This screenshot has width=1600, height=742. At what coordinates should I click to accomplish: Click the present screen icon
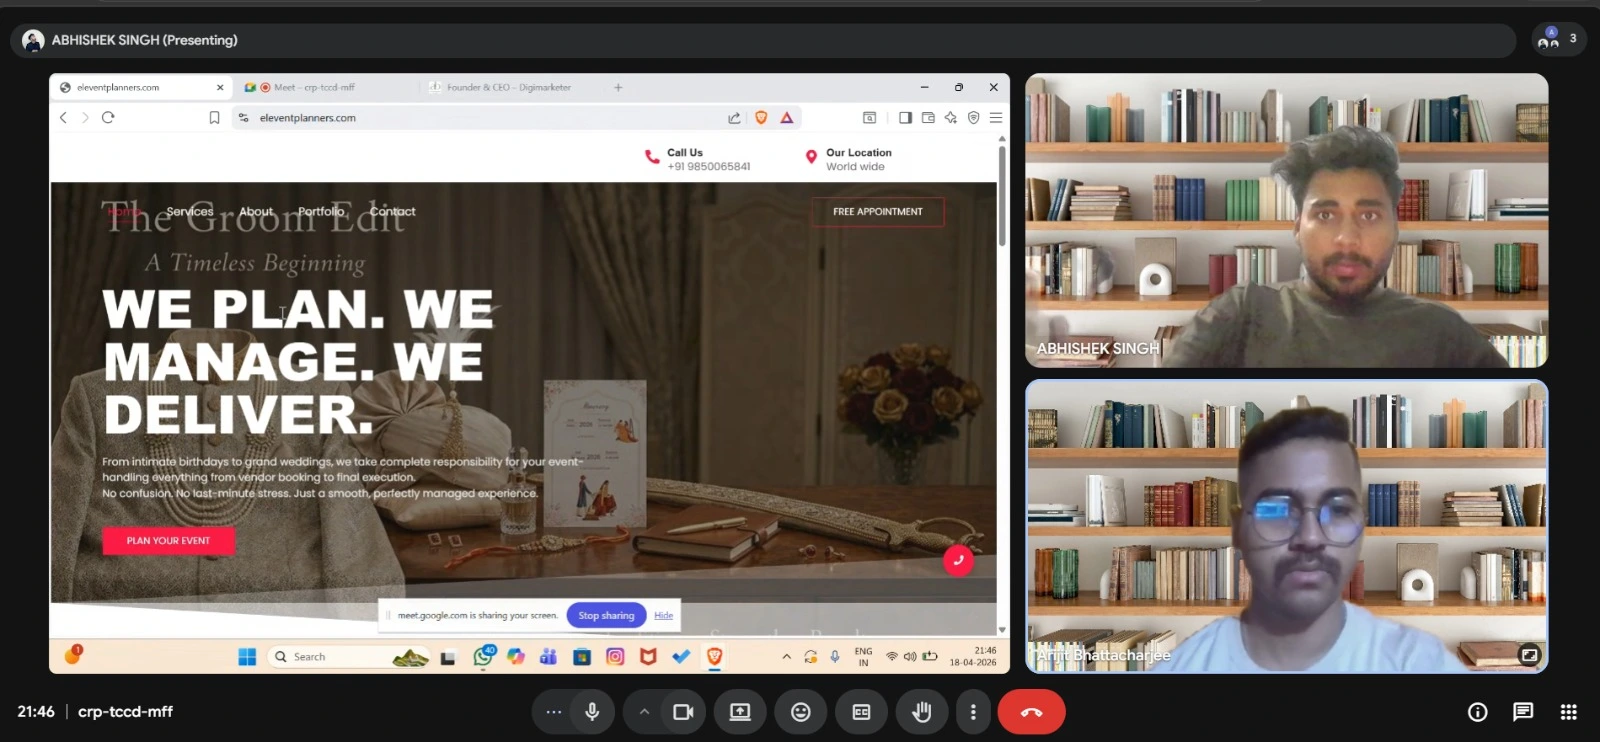pos(740,712)
